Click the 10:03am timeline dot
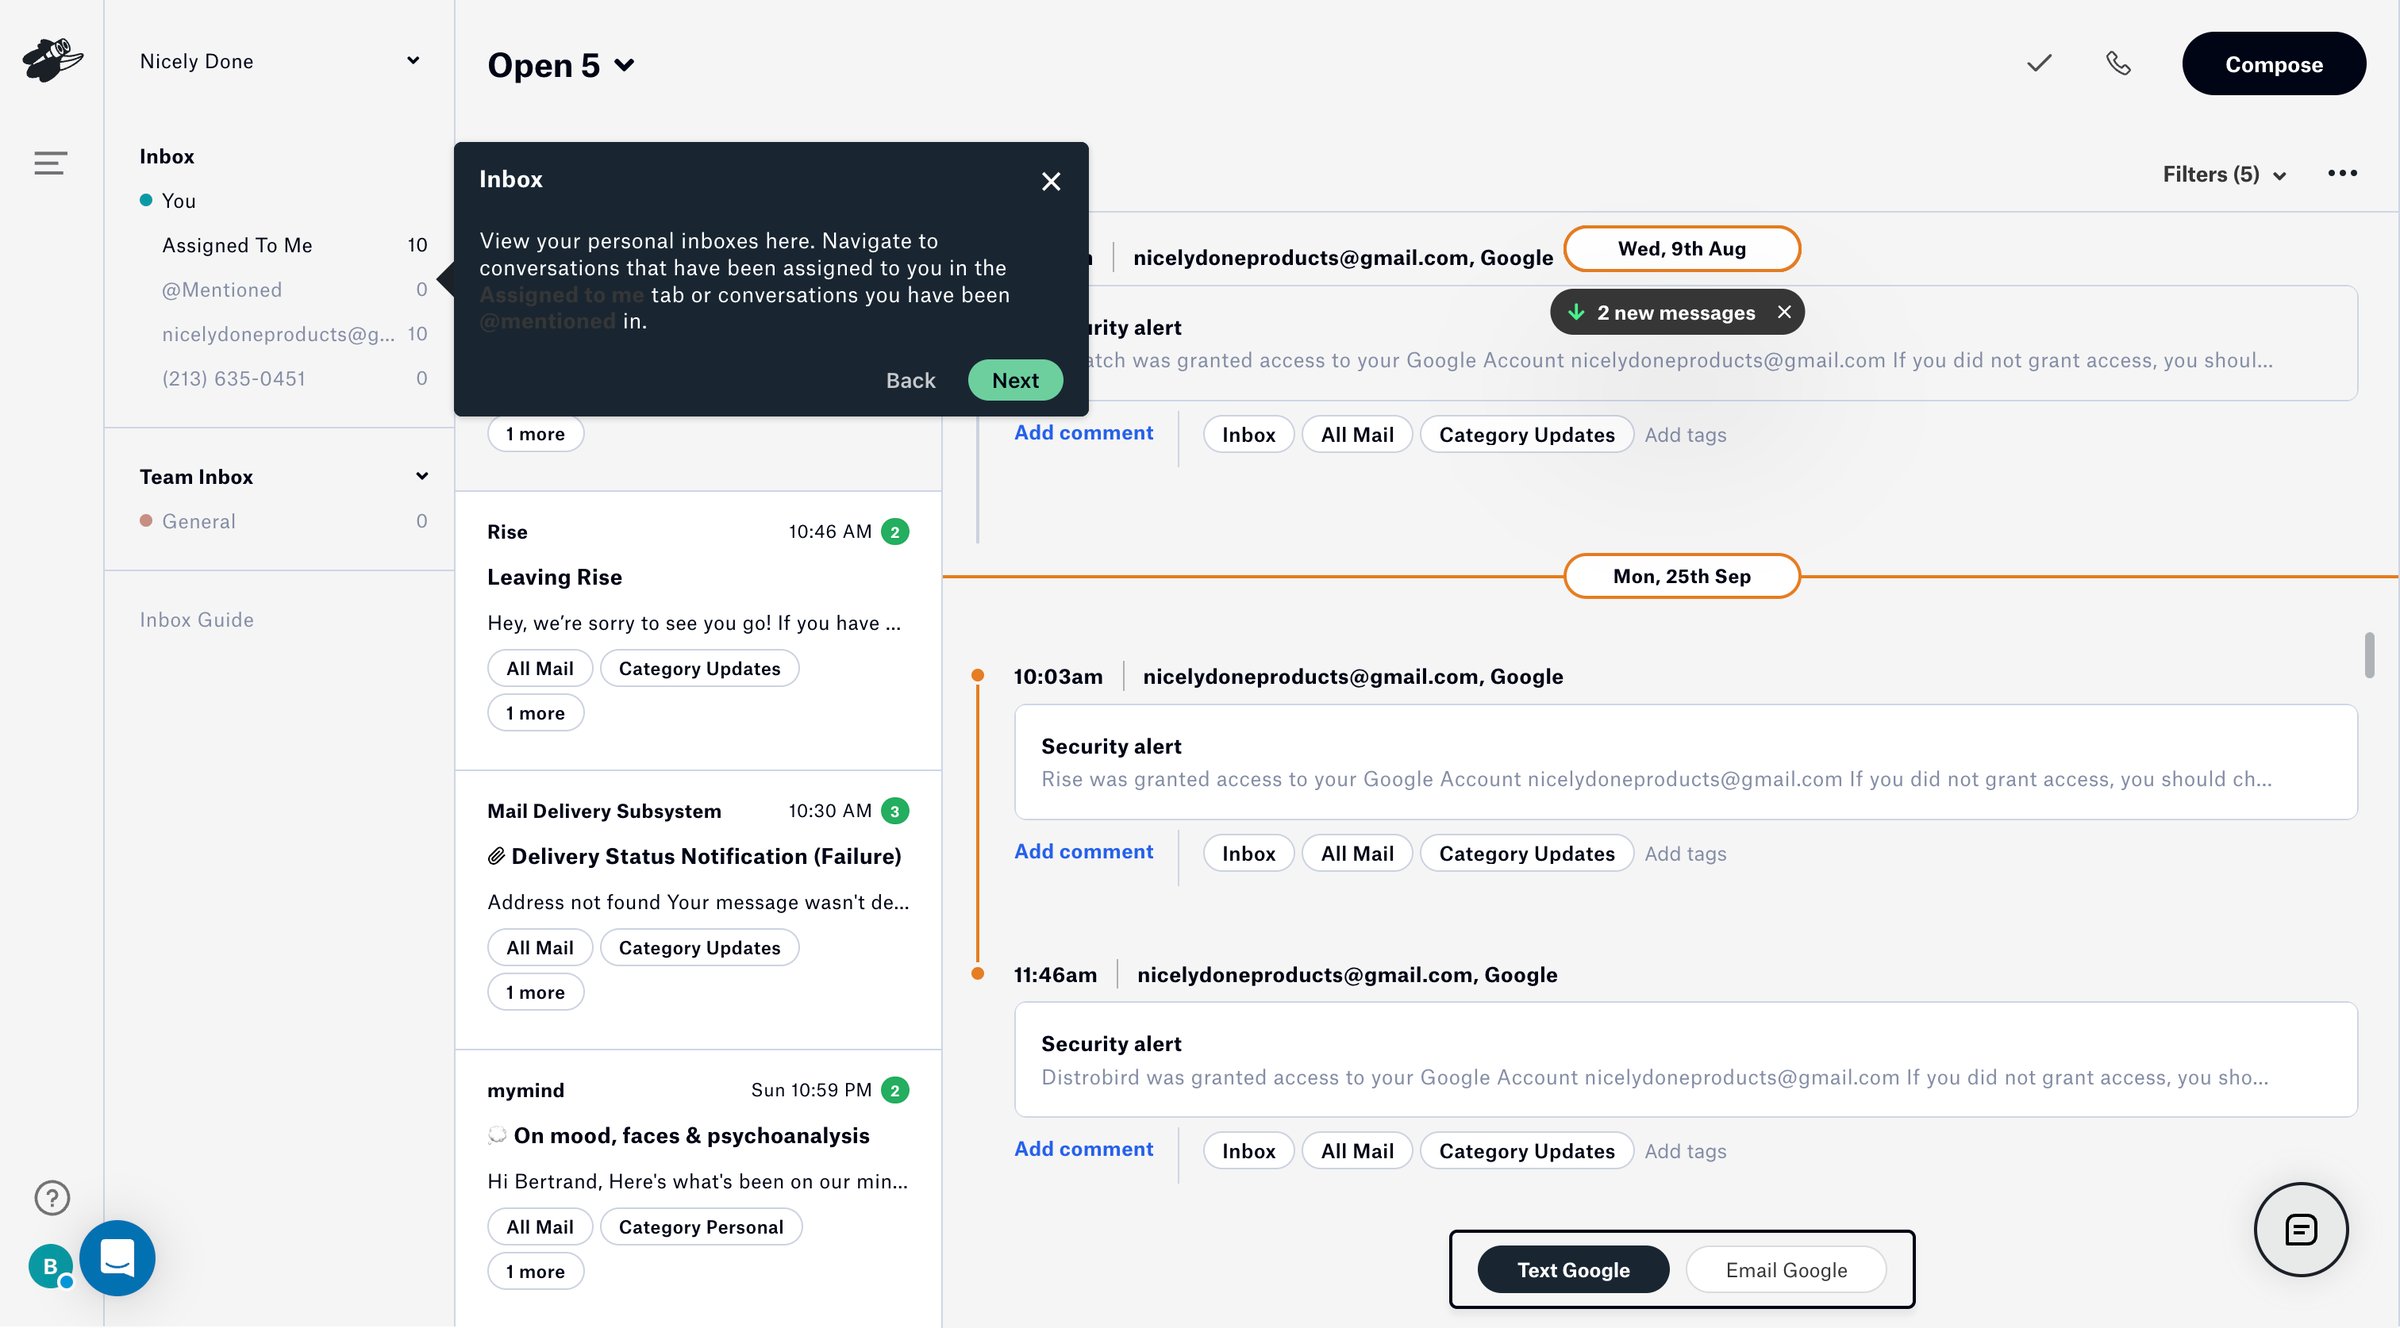 tap(977, 675)
